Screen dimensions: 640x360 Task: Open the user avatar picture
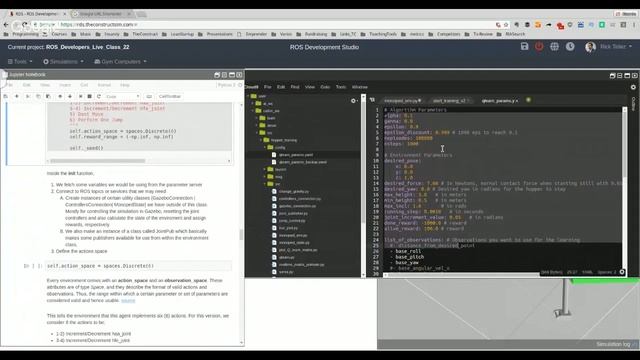[x=590, y=47]
